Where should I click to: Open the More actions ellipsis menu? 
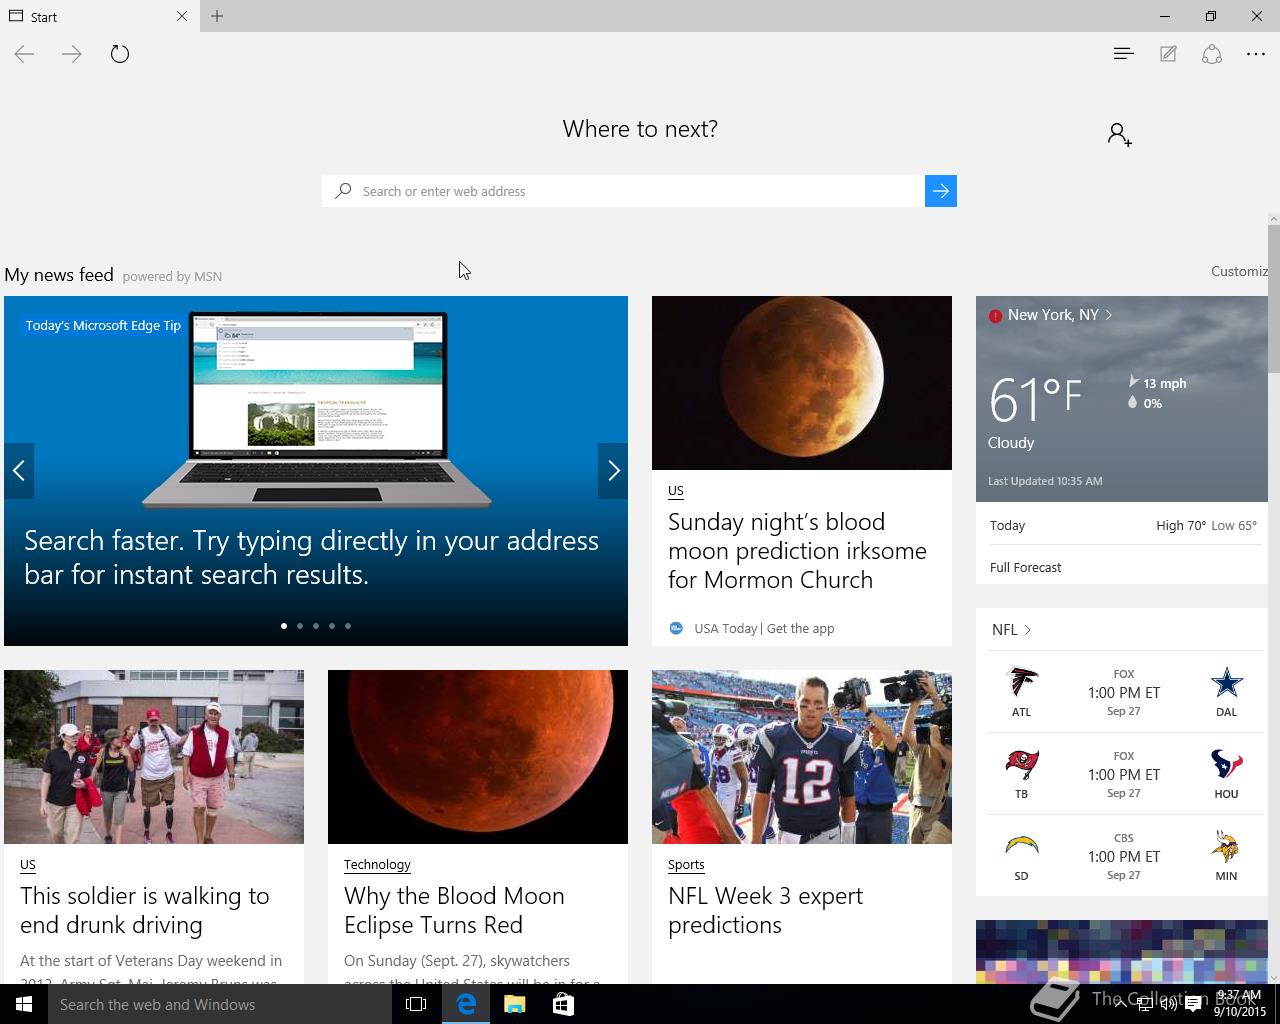1256,54
